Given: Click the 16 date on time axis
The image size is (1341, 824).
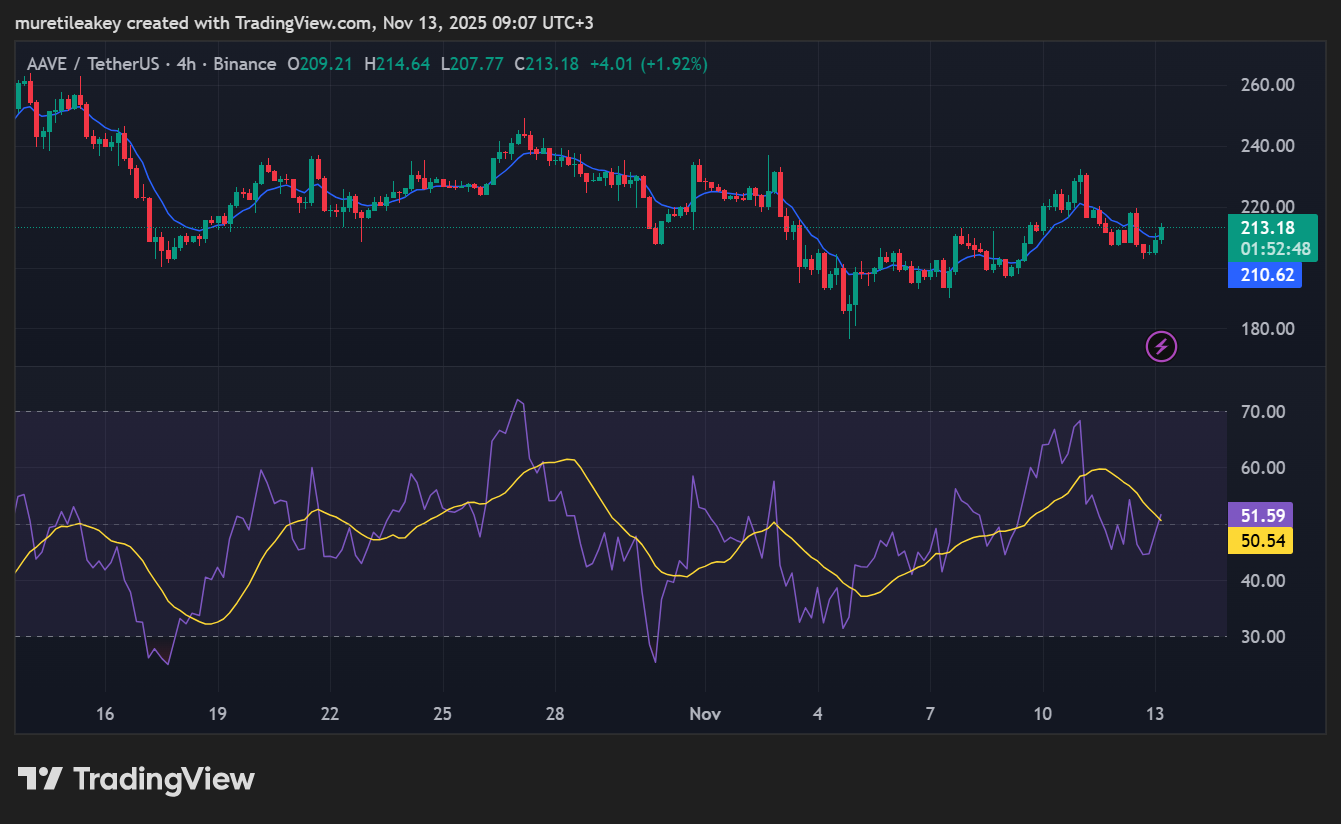Looking at the screenshot, I should coord(105,714).
